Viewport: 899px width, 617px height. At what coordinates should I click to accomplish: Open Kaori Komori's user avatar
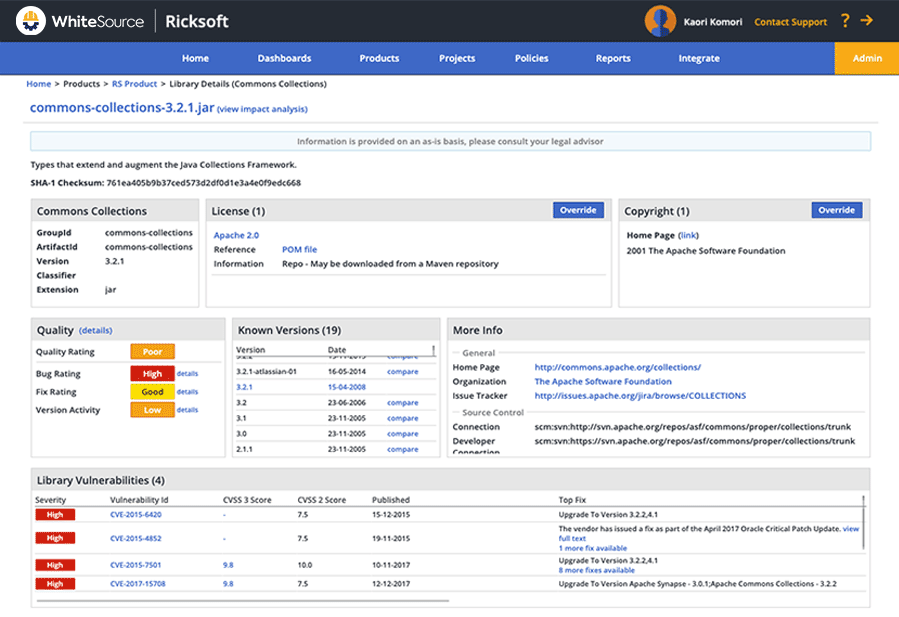660,21
